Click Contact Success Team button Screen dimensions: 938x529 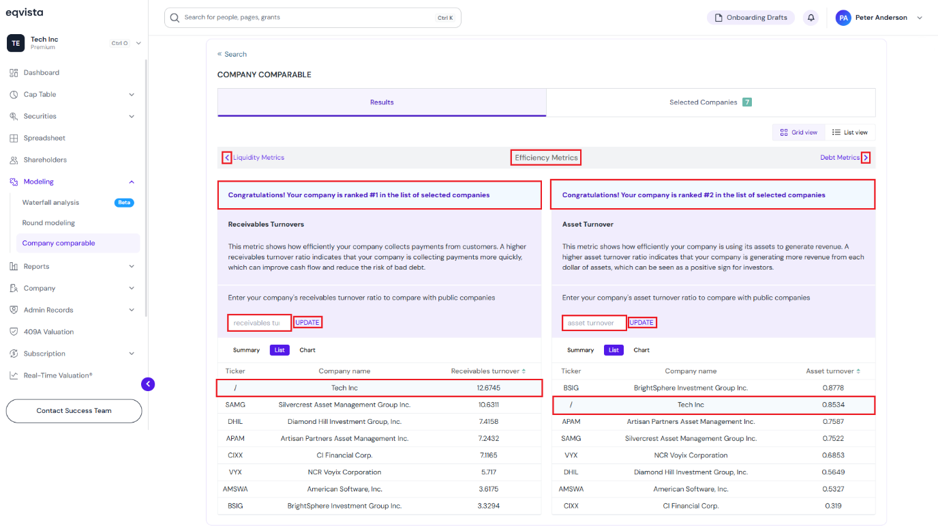(74, 411)
